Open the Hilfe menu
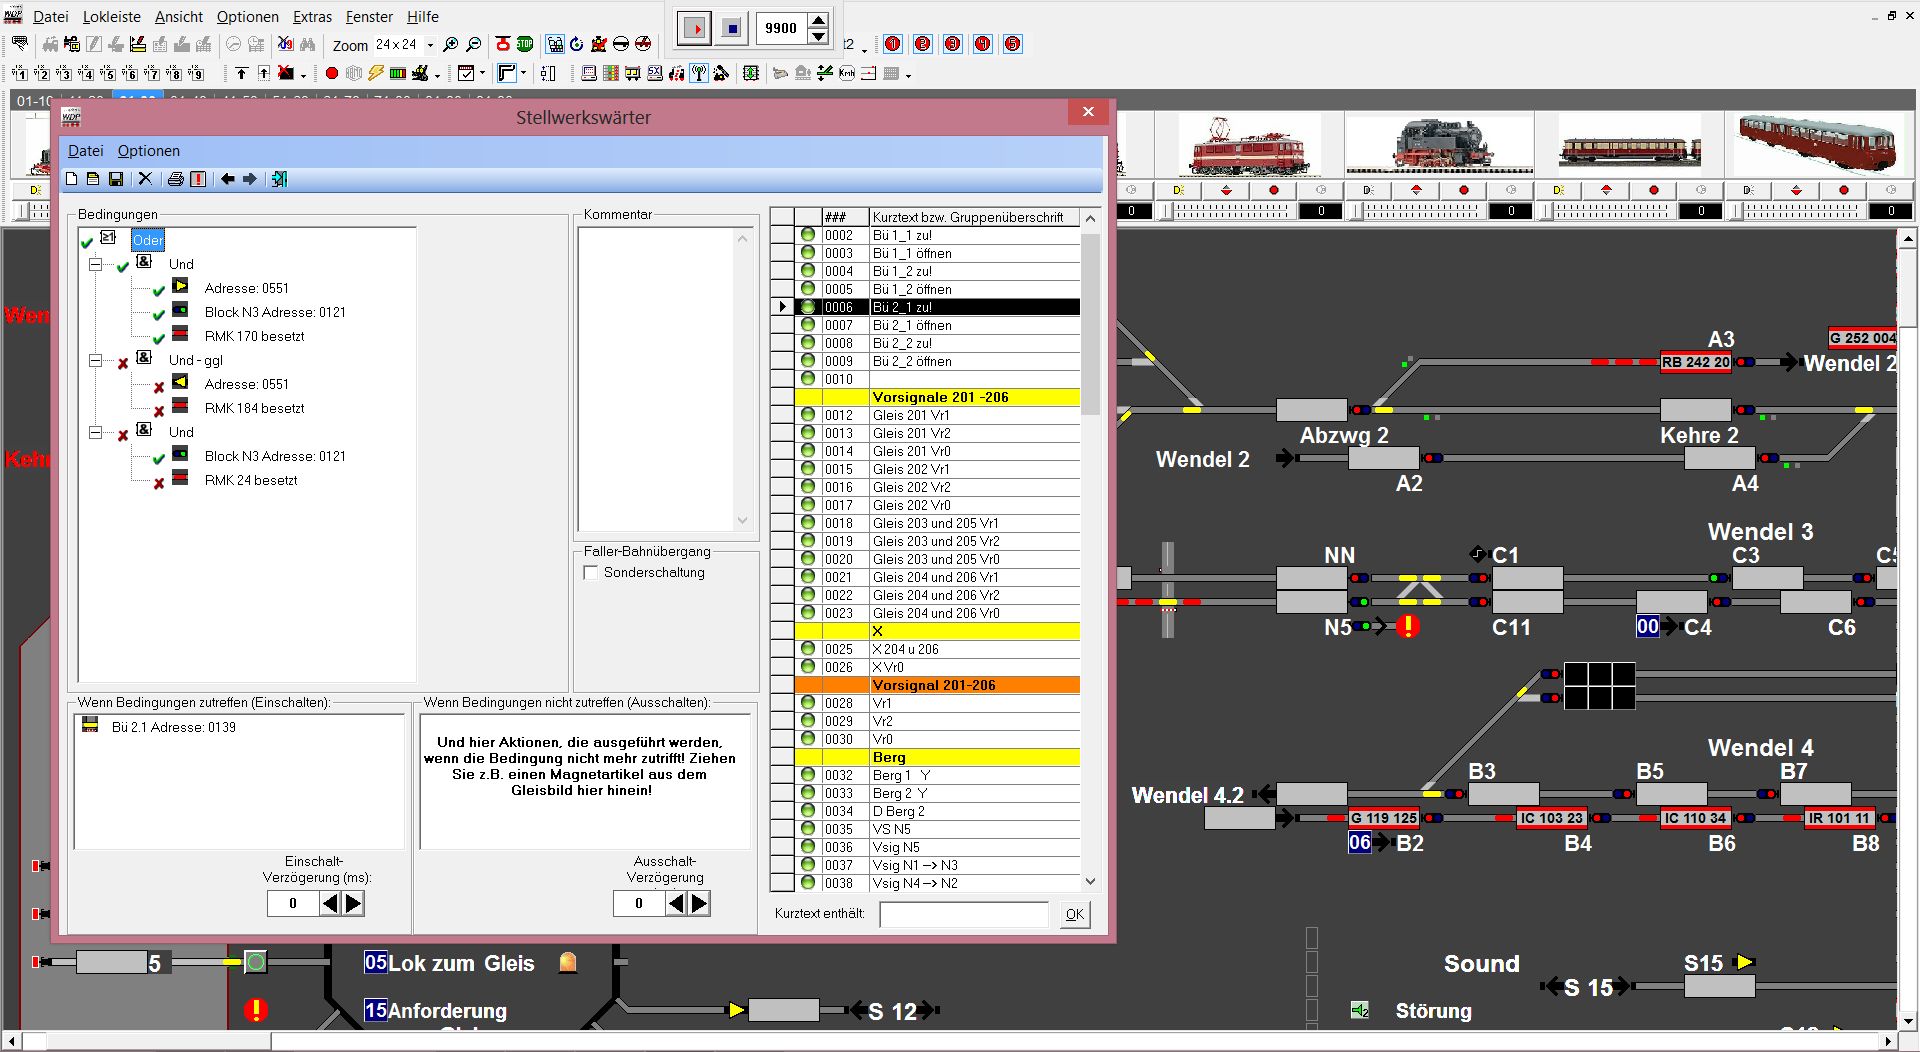This screenshot has height=1052, width=1920. pyautogui.click(x=423, y=17)
